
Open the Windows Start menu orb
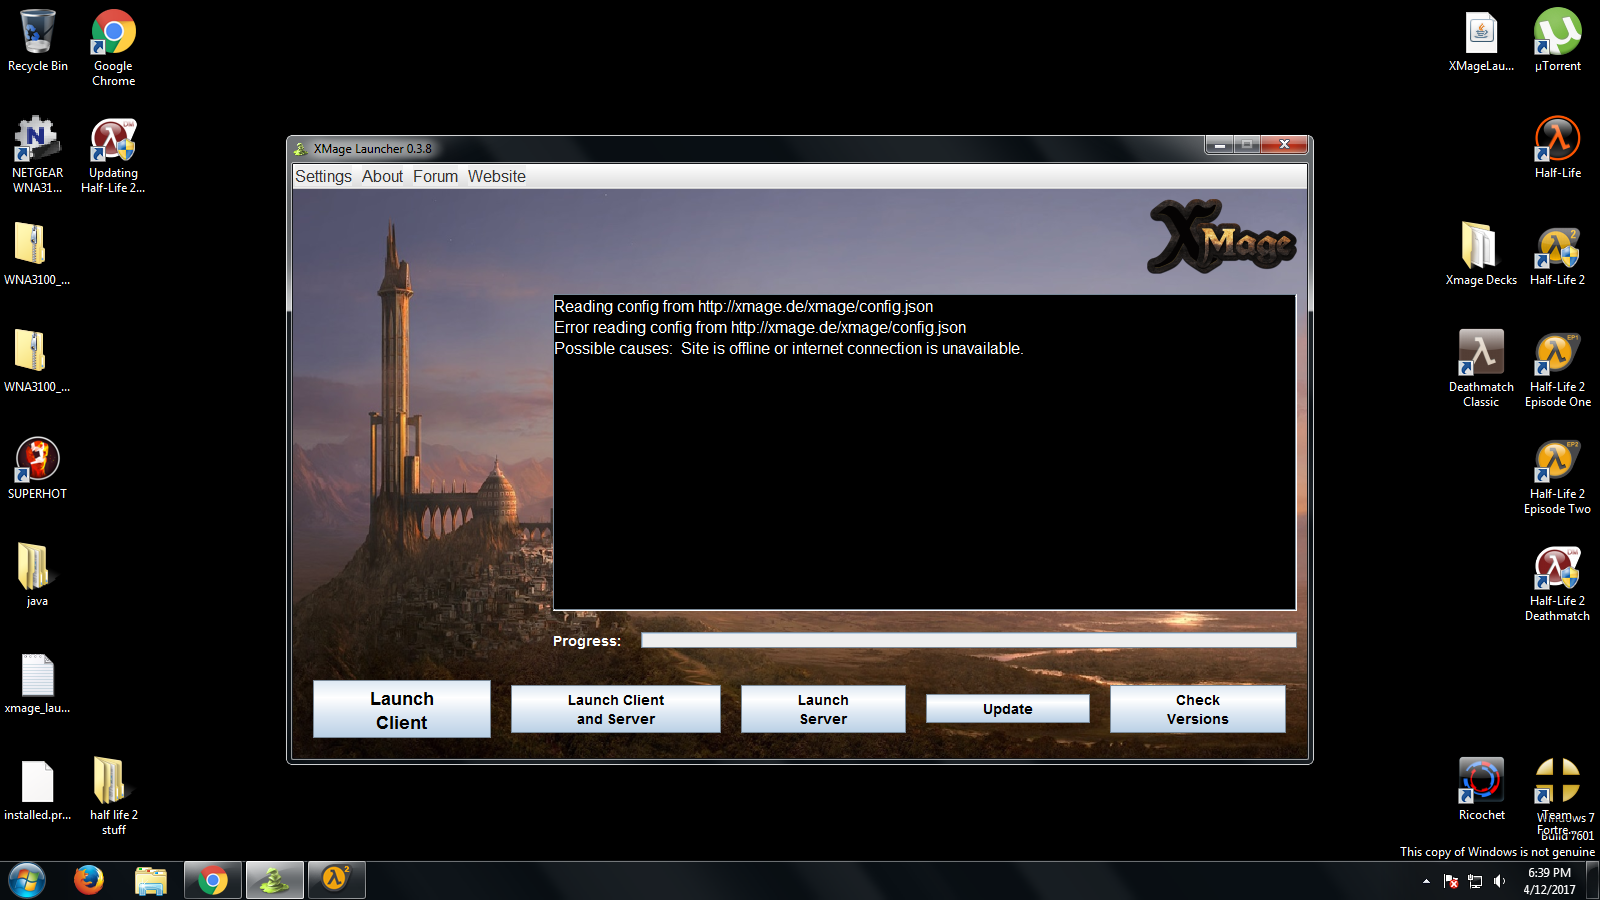point(27,881)
